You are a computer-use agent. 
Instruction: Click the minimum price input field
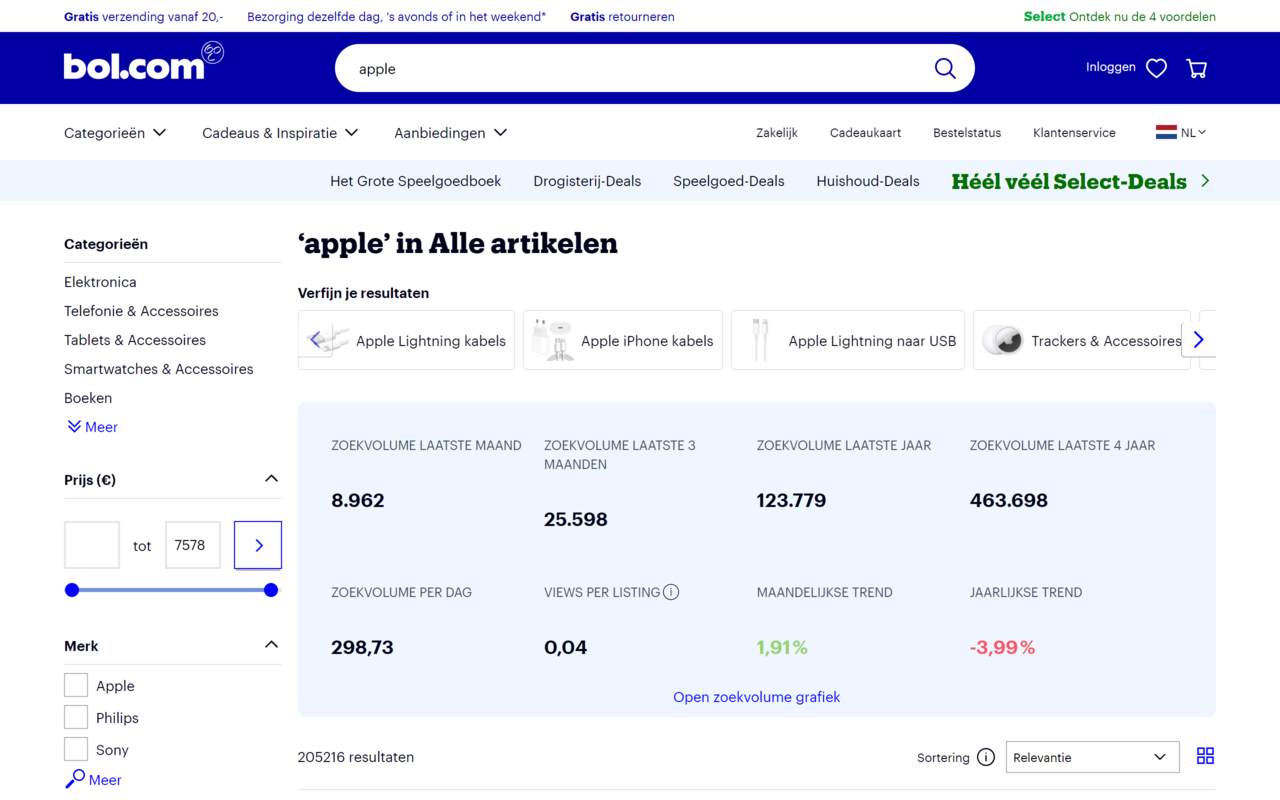[x=92, y=545]
